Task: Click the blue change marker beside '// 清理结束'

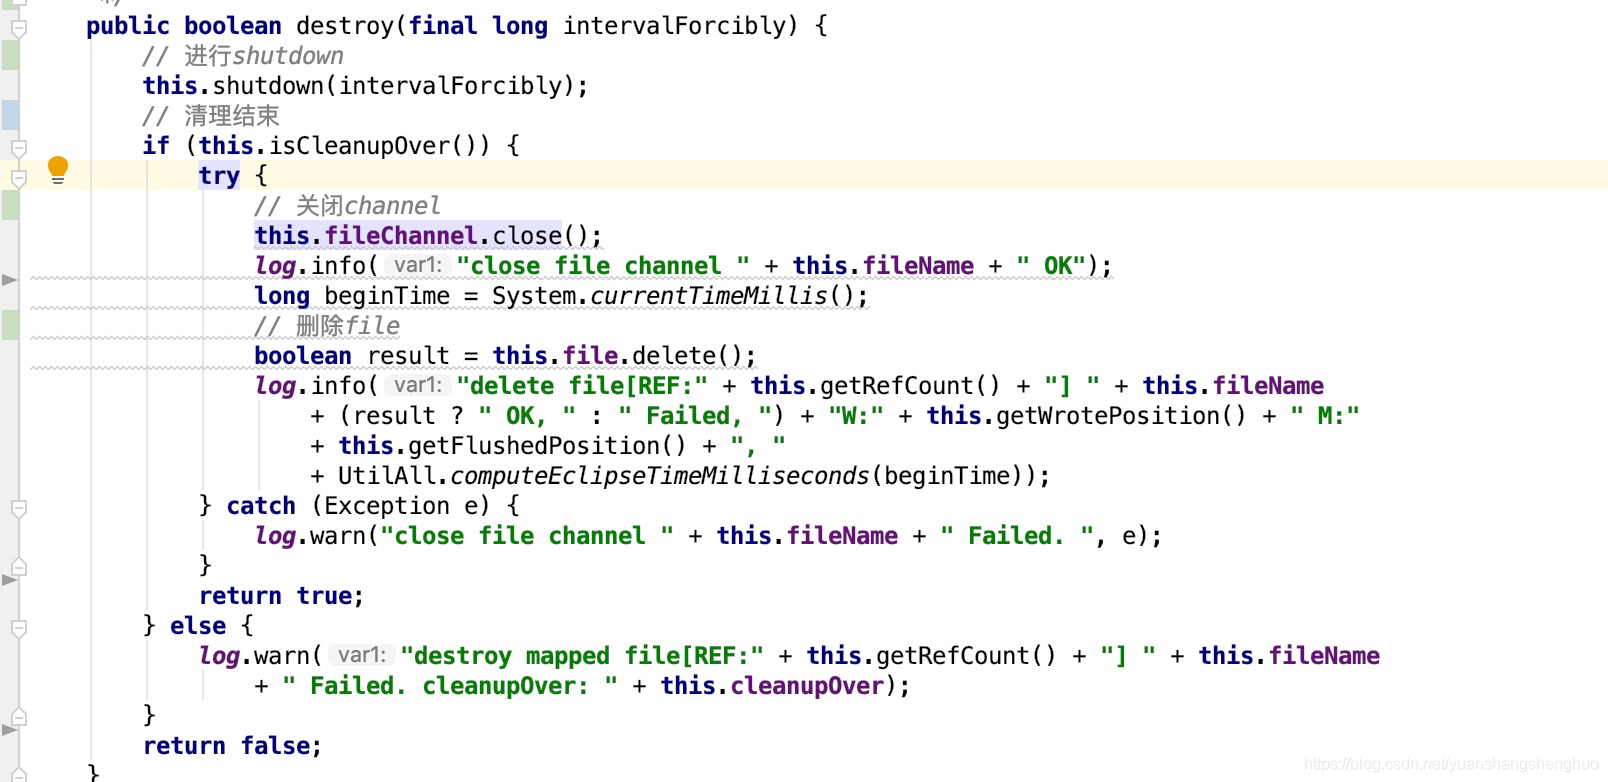Action: coord(10,115)
